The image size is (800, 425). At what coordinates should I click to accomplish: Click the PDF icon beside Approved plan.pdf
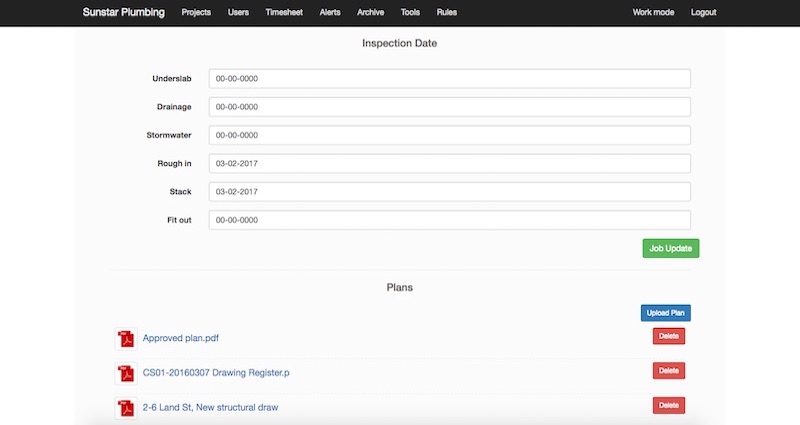tap(126, 339)
